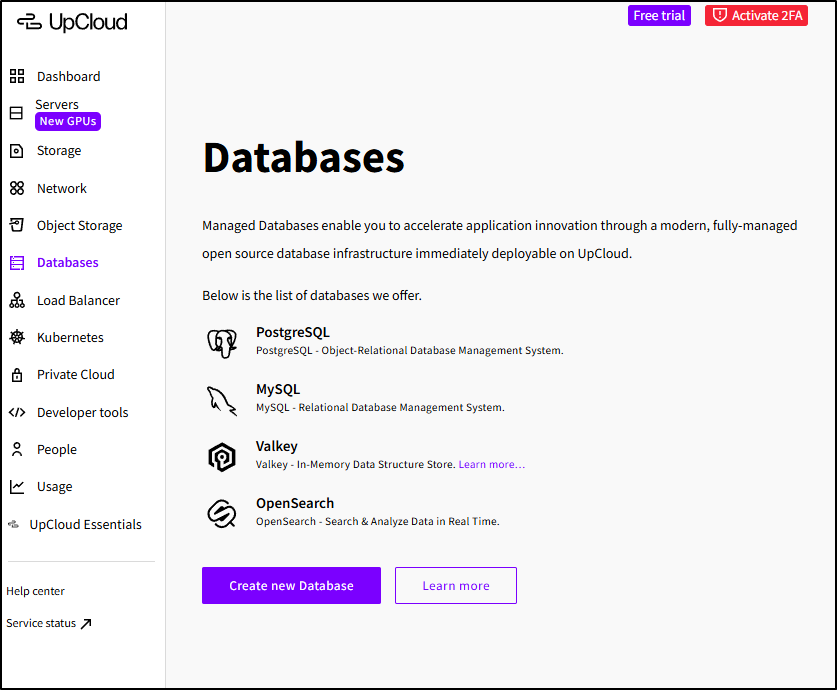
Task: Click the Network nodes icon
Action: [17, 188]
